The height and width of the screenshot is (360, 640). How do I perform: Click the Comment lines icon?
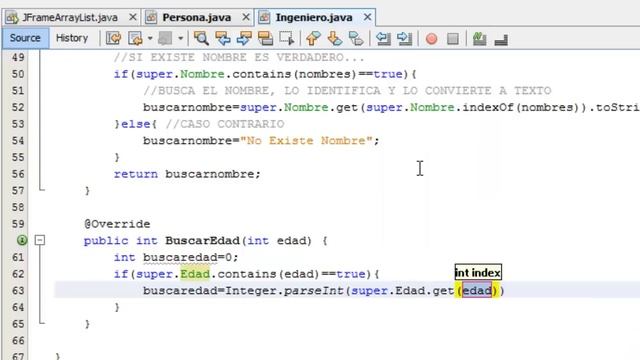click(480, 38)
